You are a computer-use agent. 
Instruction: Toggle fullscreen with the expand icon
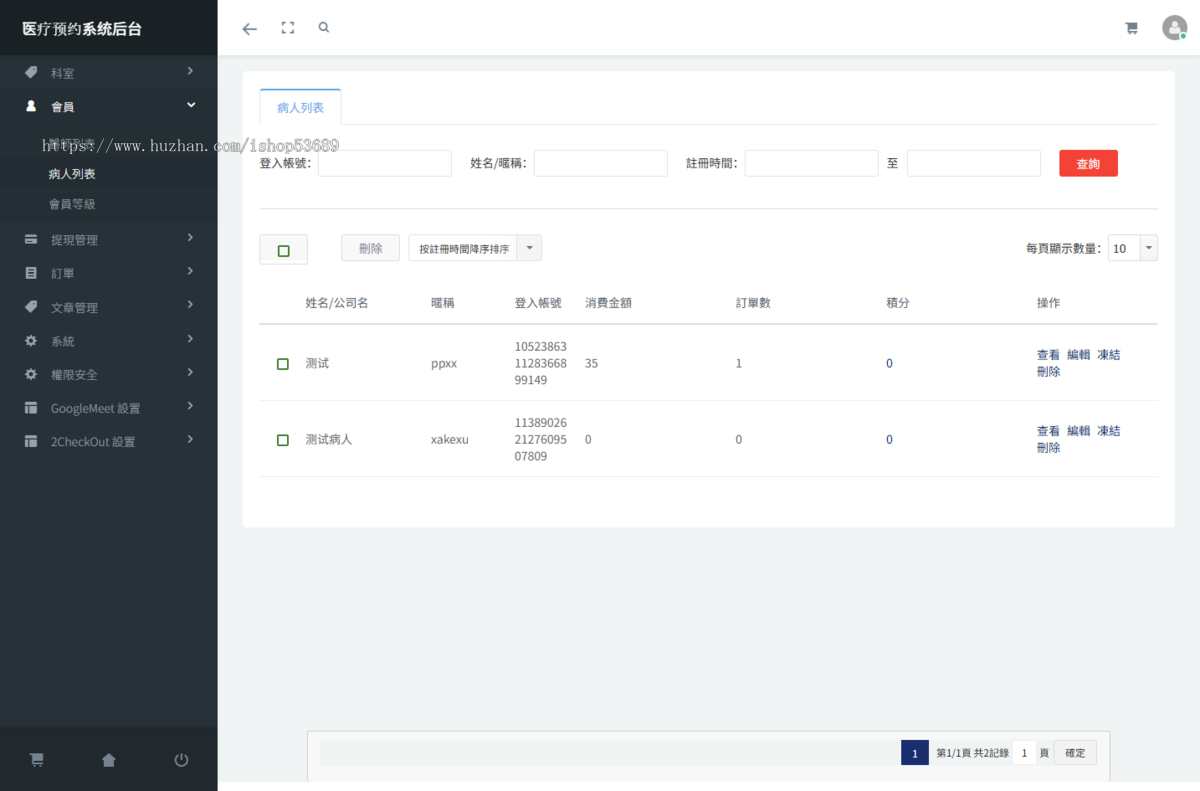pyautogui.click(x=288, y=28)
